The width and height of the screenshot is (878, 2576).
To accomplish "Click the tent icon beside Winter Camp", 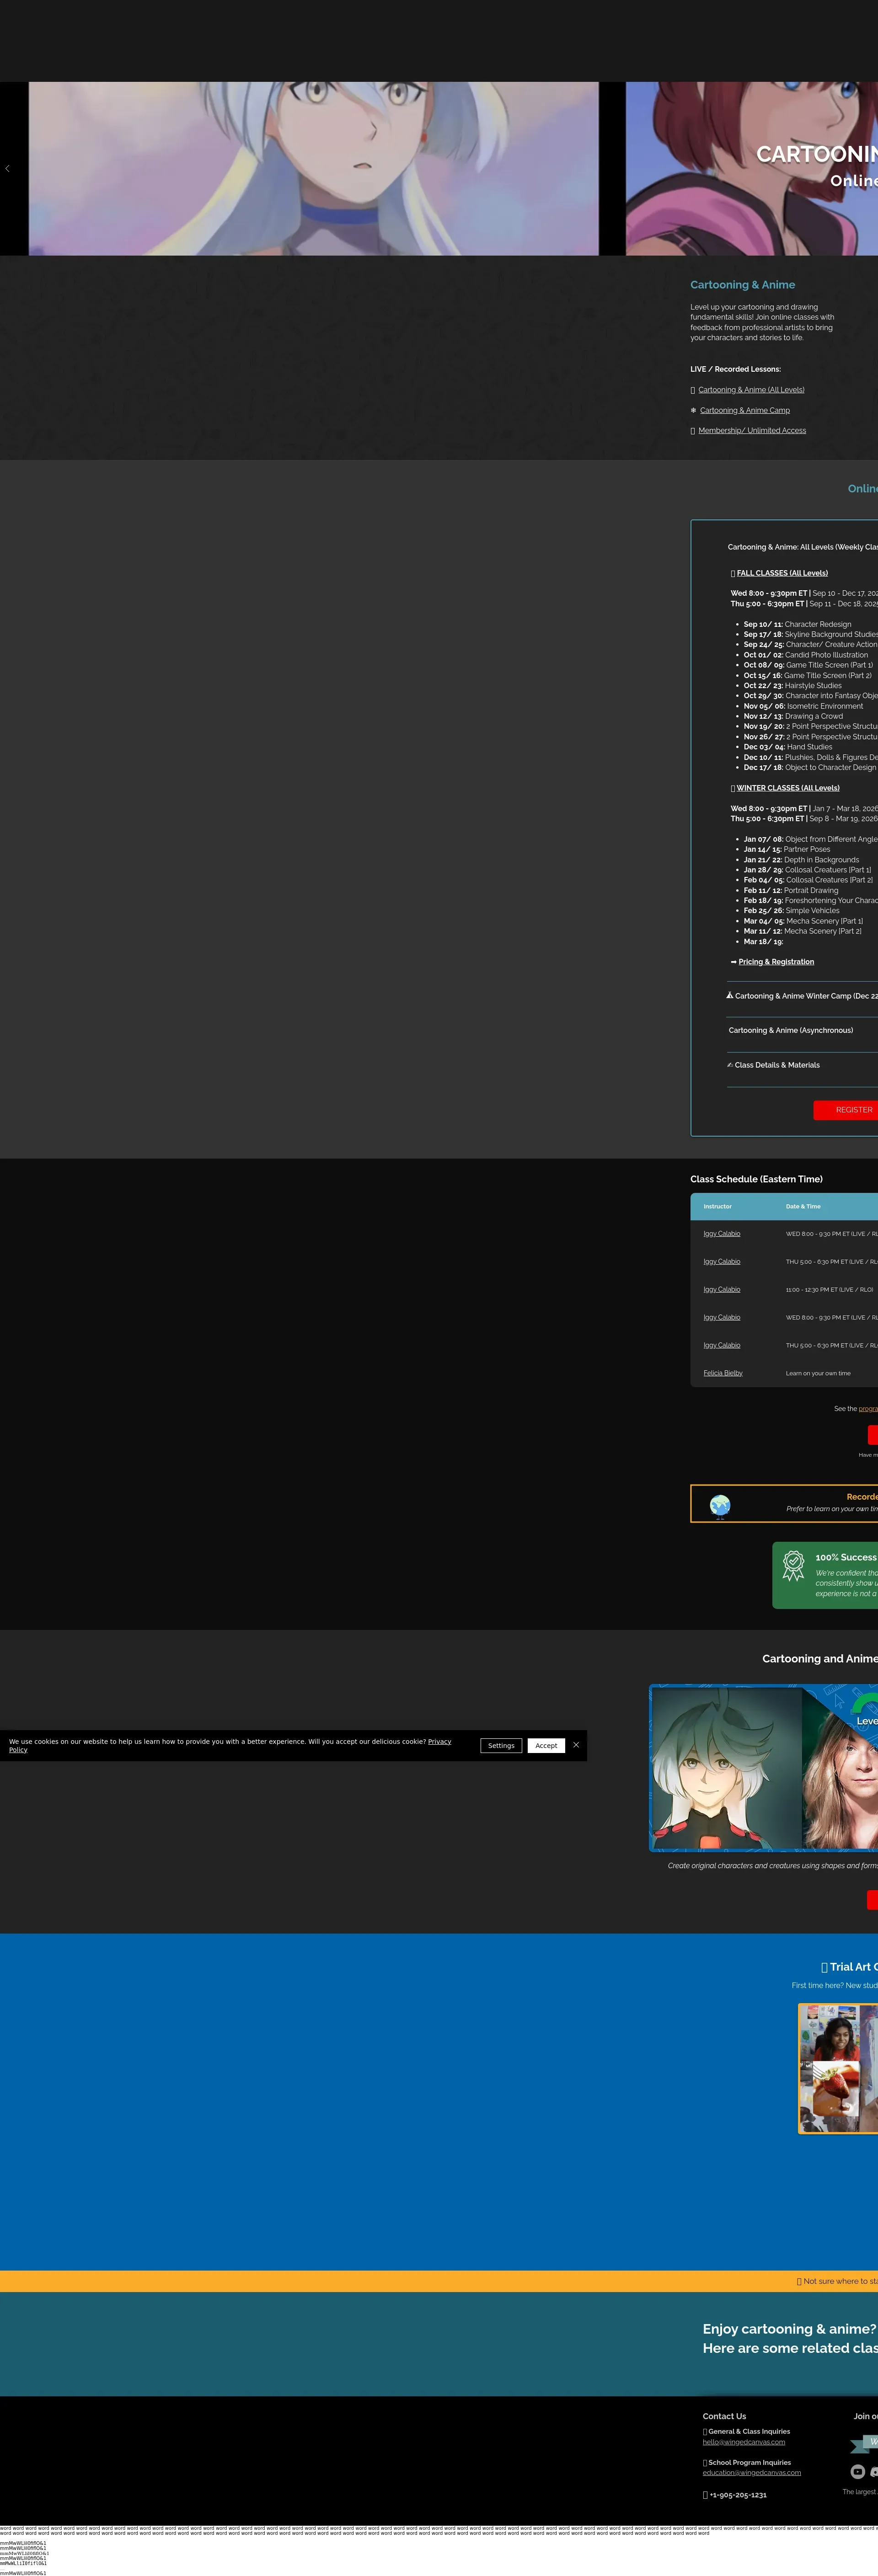I will (x=730, y=995).
